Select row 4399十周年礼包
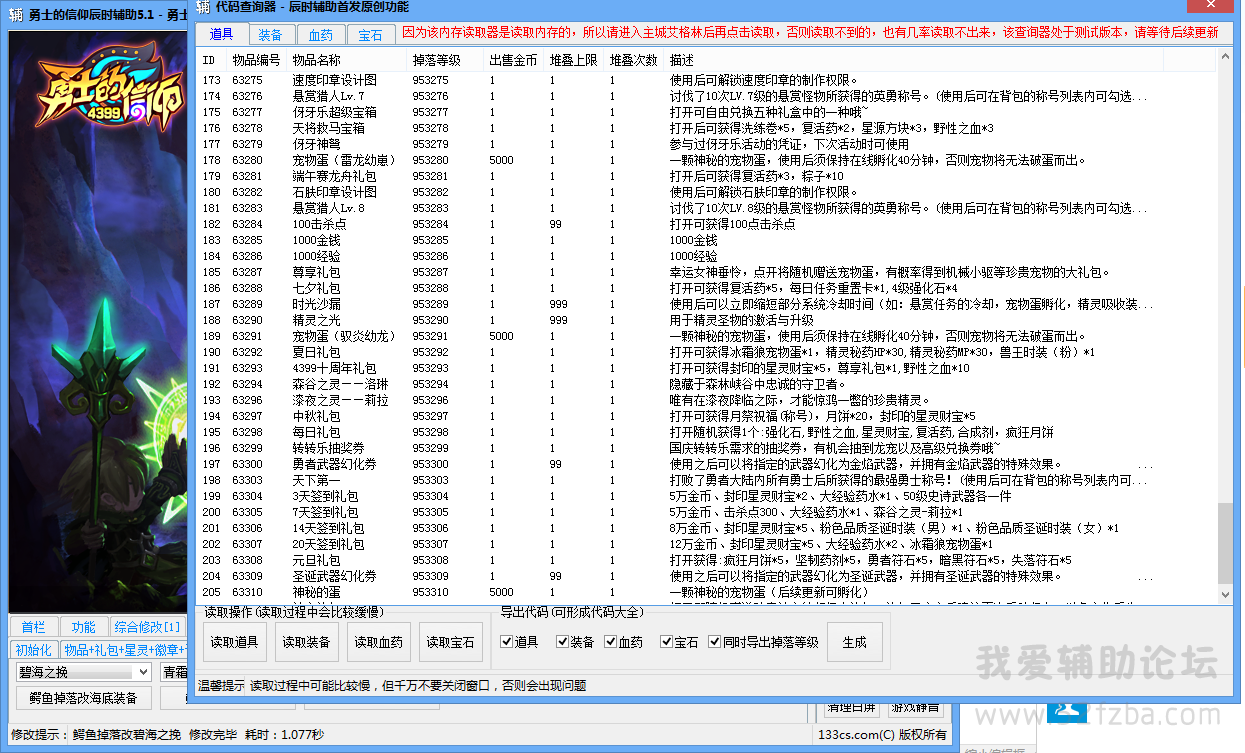This screenshot has width=1245, height=753. (706, 368)
